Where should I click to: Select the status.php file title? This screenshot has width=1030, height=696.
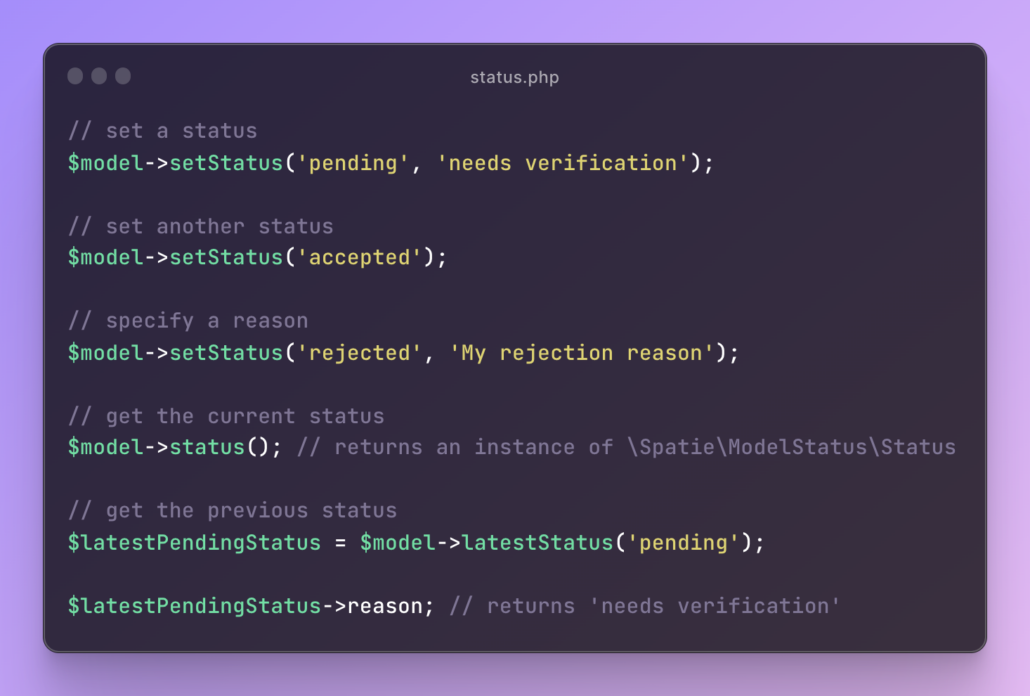coord(514,77)
